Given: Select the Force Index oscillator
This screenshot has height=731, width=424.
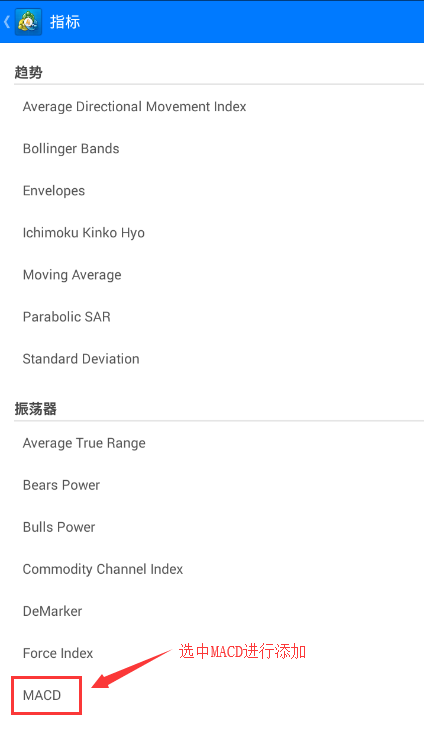Looking at the screenshot, I should pos(212,653).
